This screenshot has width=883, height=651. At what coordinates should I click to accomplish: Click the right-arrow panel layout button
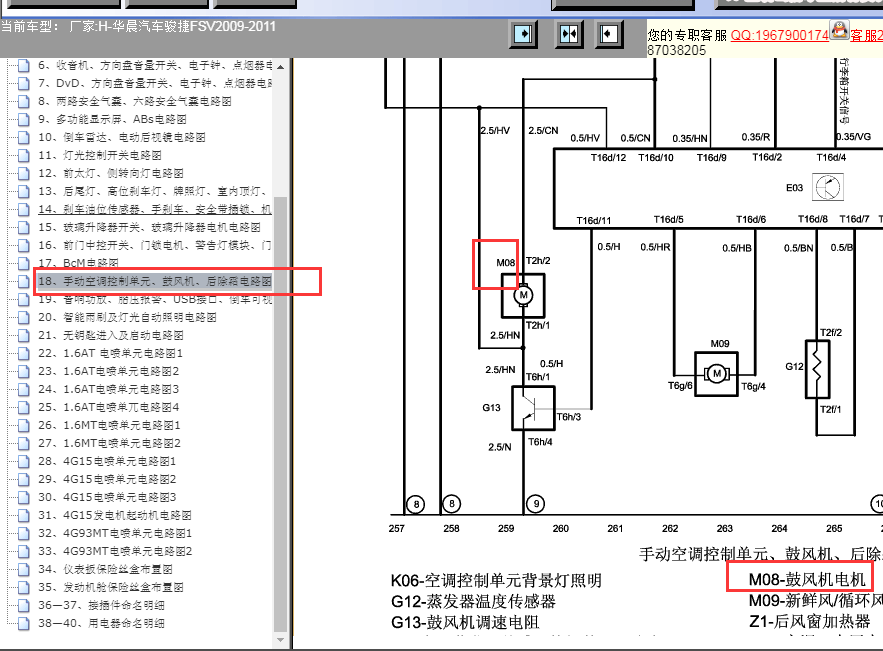pos(523,34)
